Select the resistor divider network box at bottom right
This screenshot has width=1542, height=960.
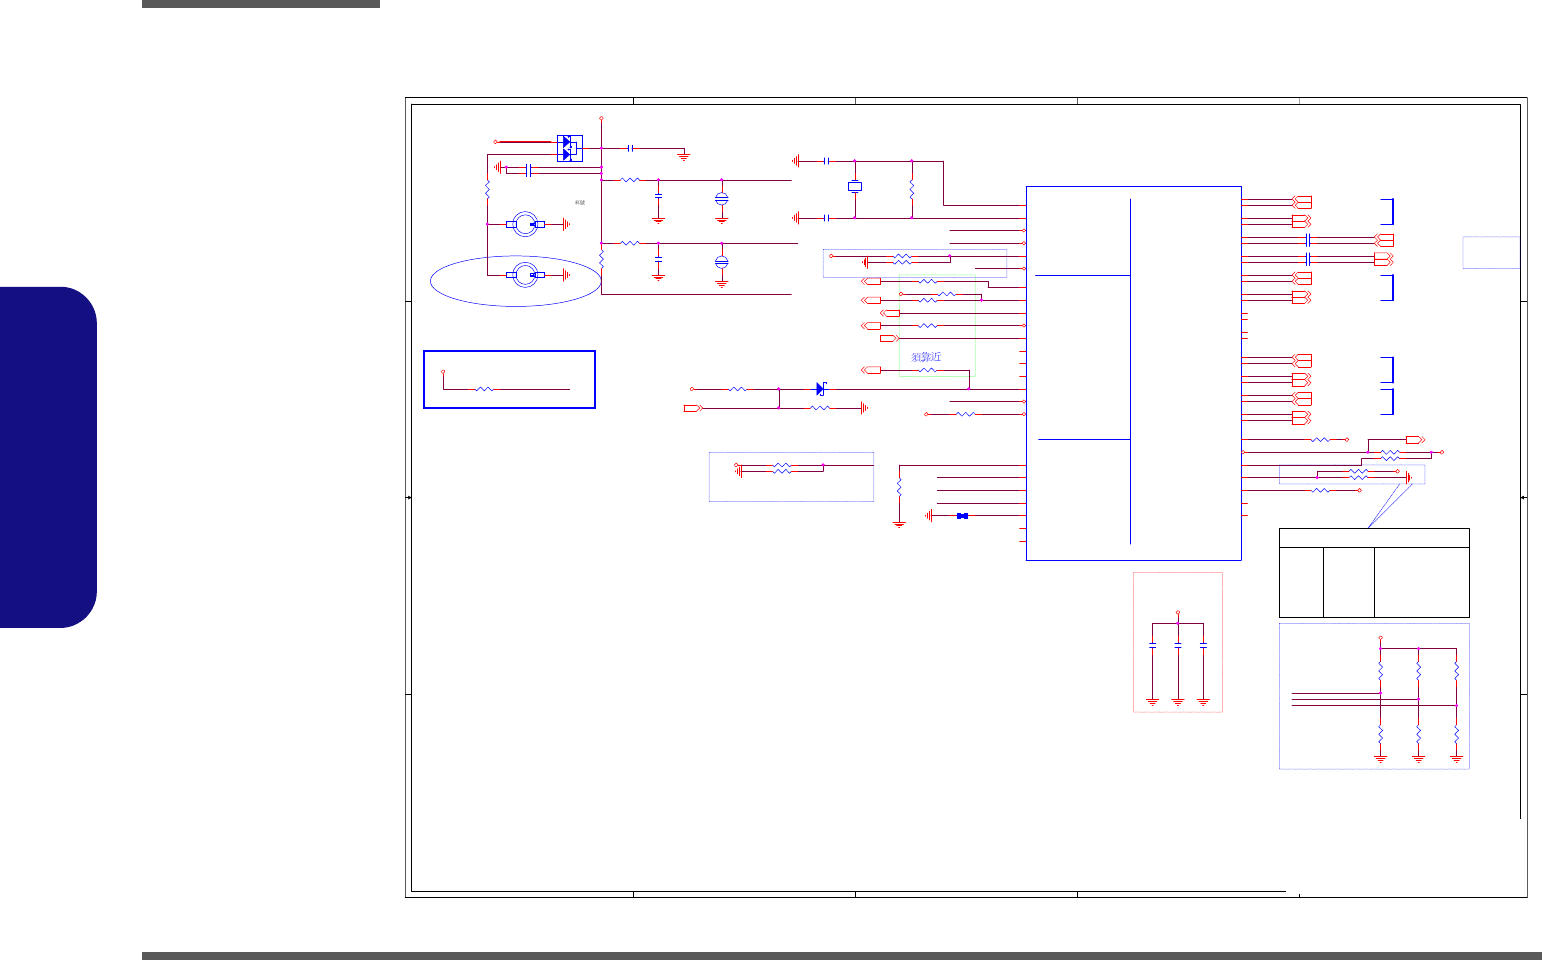point(1374,697)
